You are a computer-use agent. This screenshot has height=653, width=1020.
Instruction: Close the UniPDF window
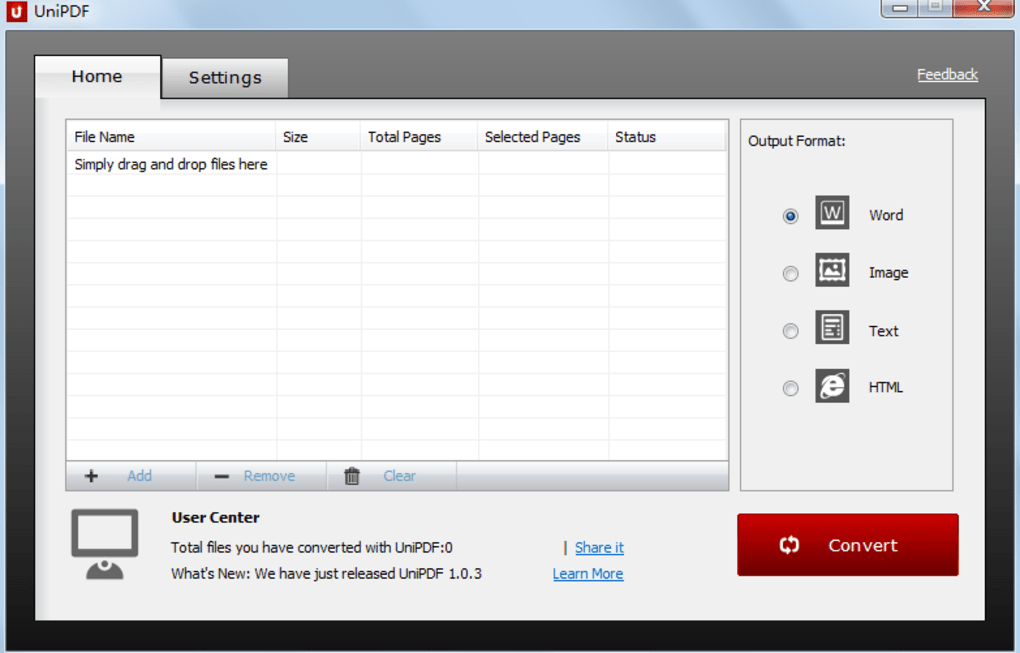click(984, 8)
